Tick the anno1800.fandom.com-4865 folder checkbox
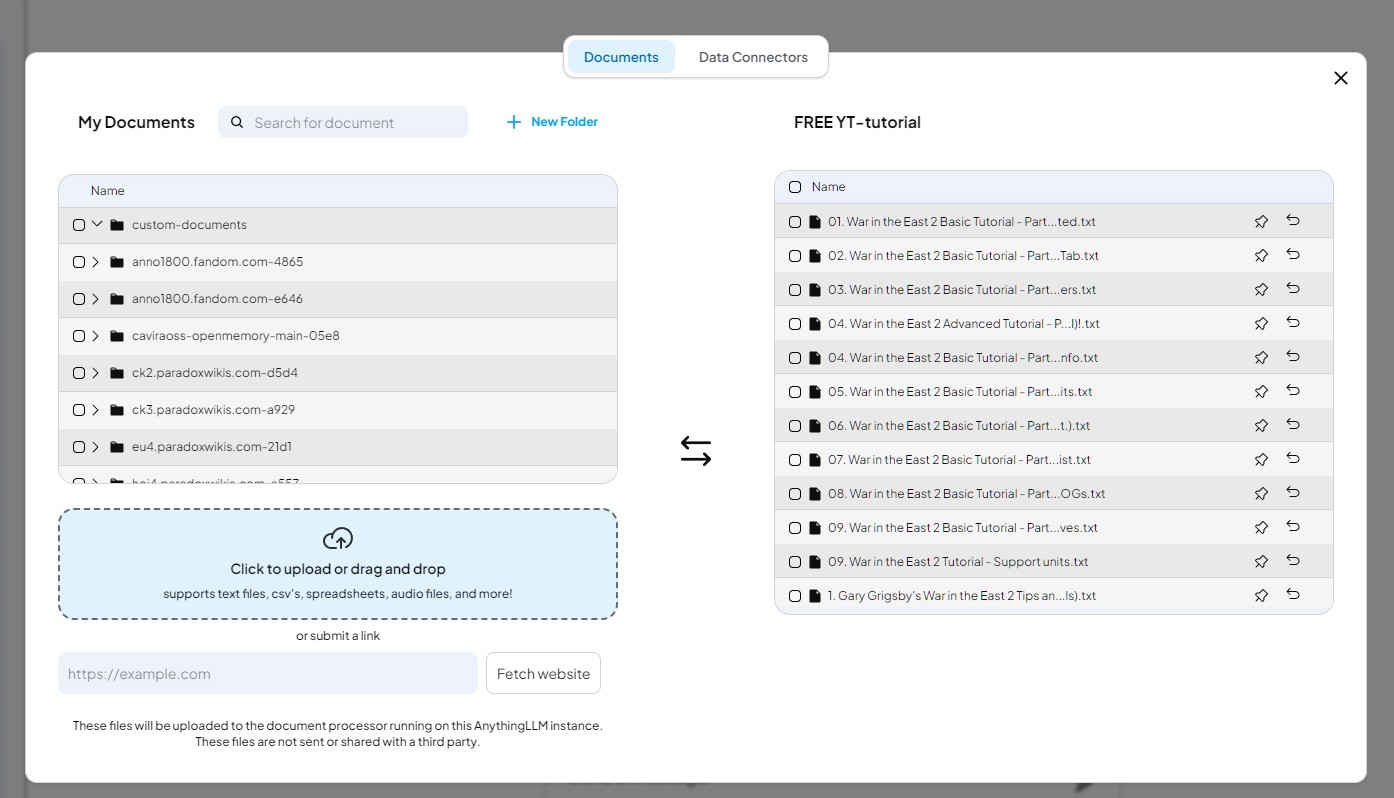Image resolution: width=1394 pixels, height=798 pixels. pos(79,262)
